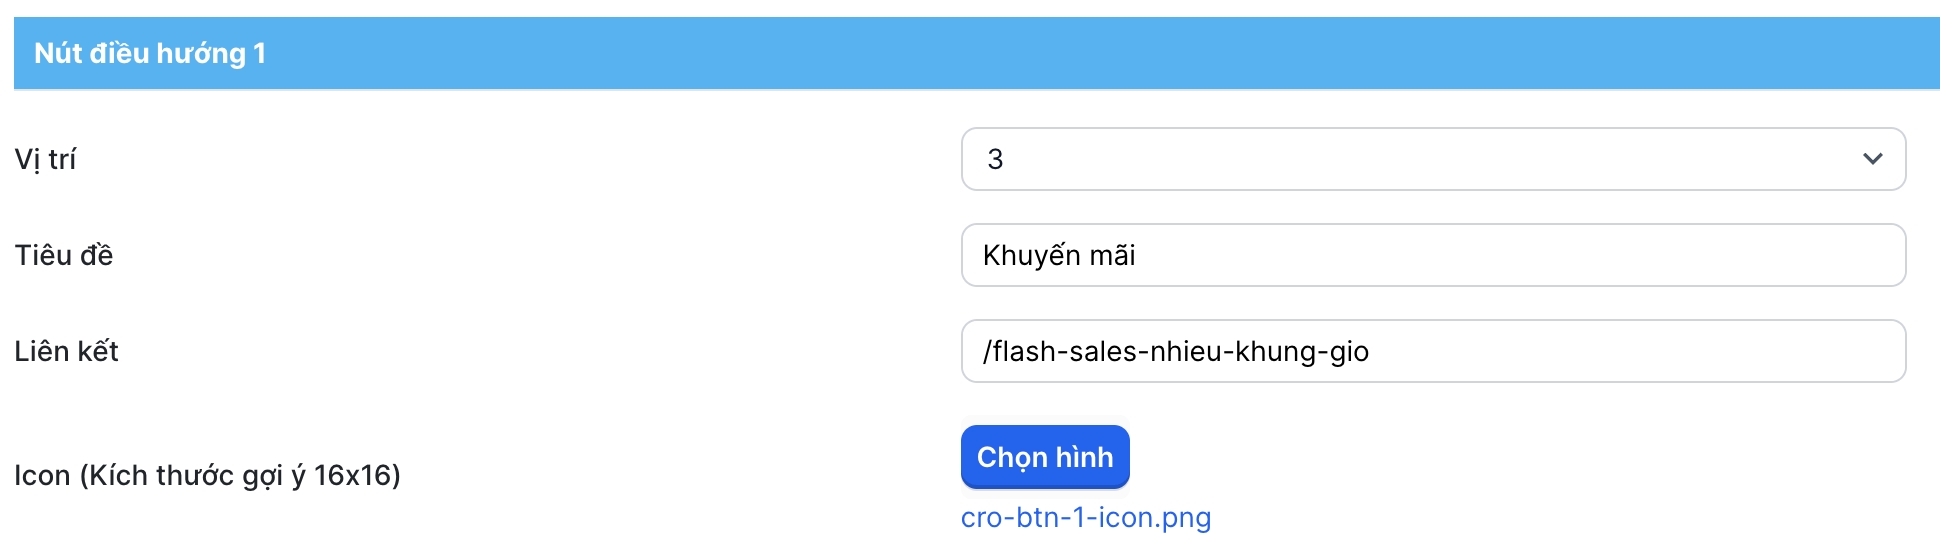Choose an image with the blue Chọn hình button
Image resolution: width=1940 pixels, height=548 pixels.
(1045, 457)
